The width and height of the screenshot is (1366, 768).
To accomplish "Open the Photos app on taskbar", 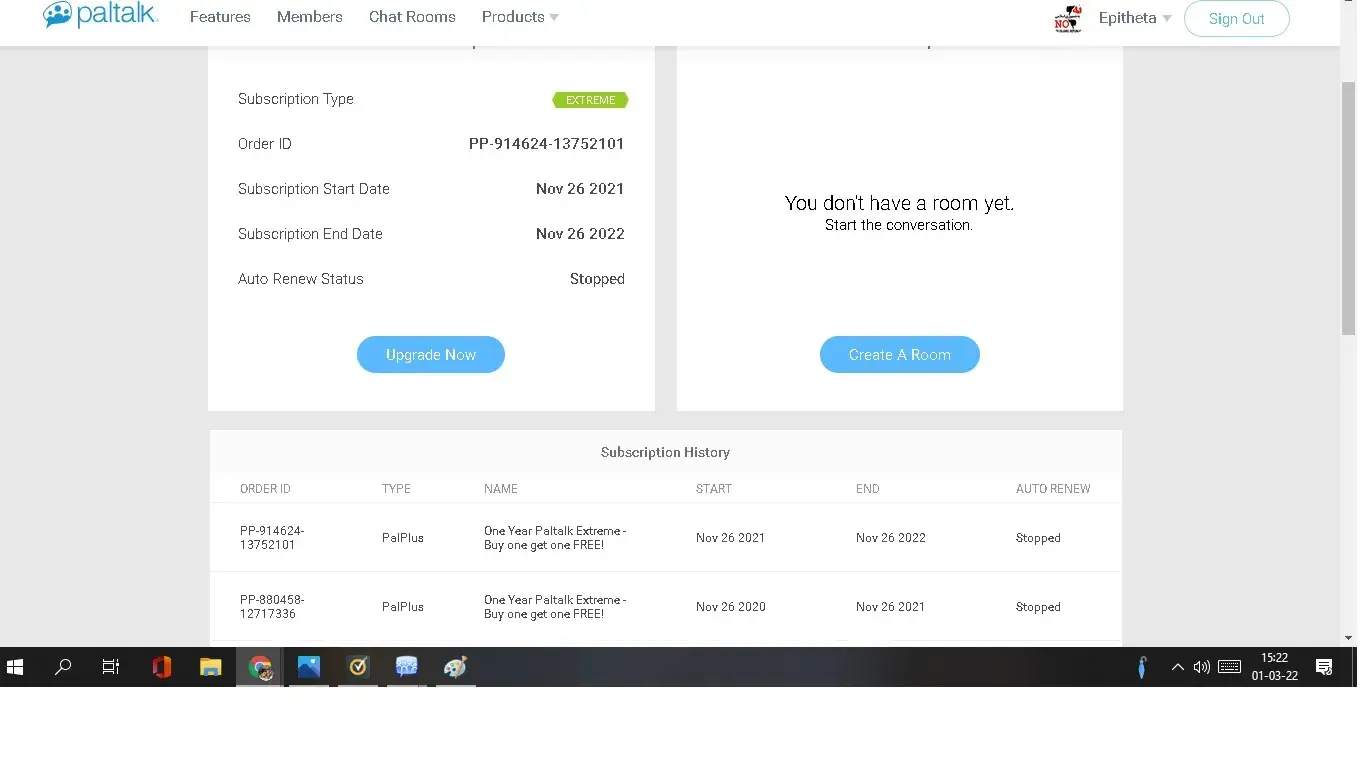I will pos(309,667).
